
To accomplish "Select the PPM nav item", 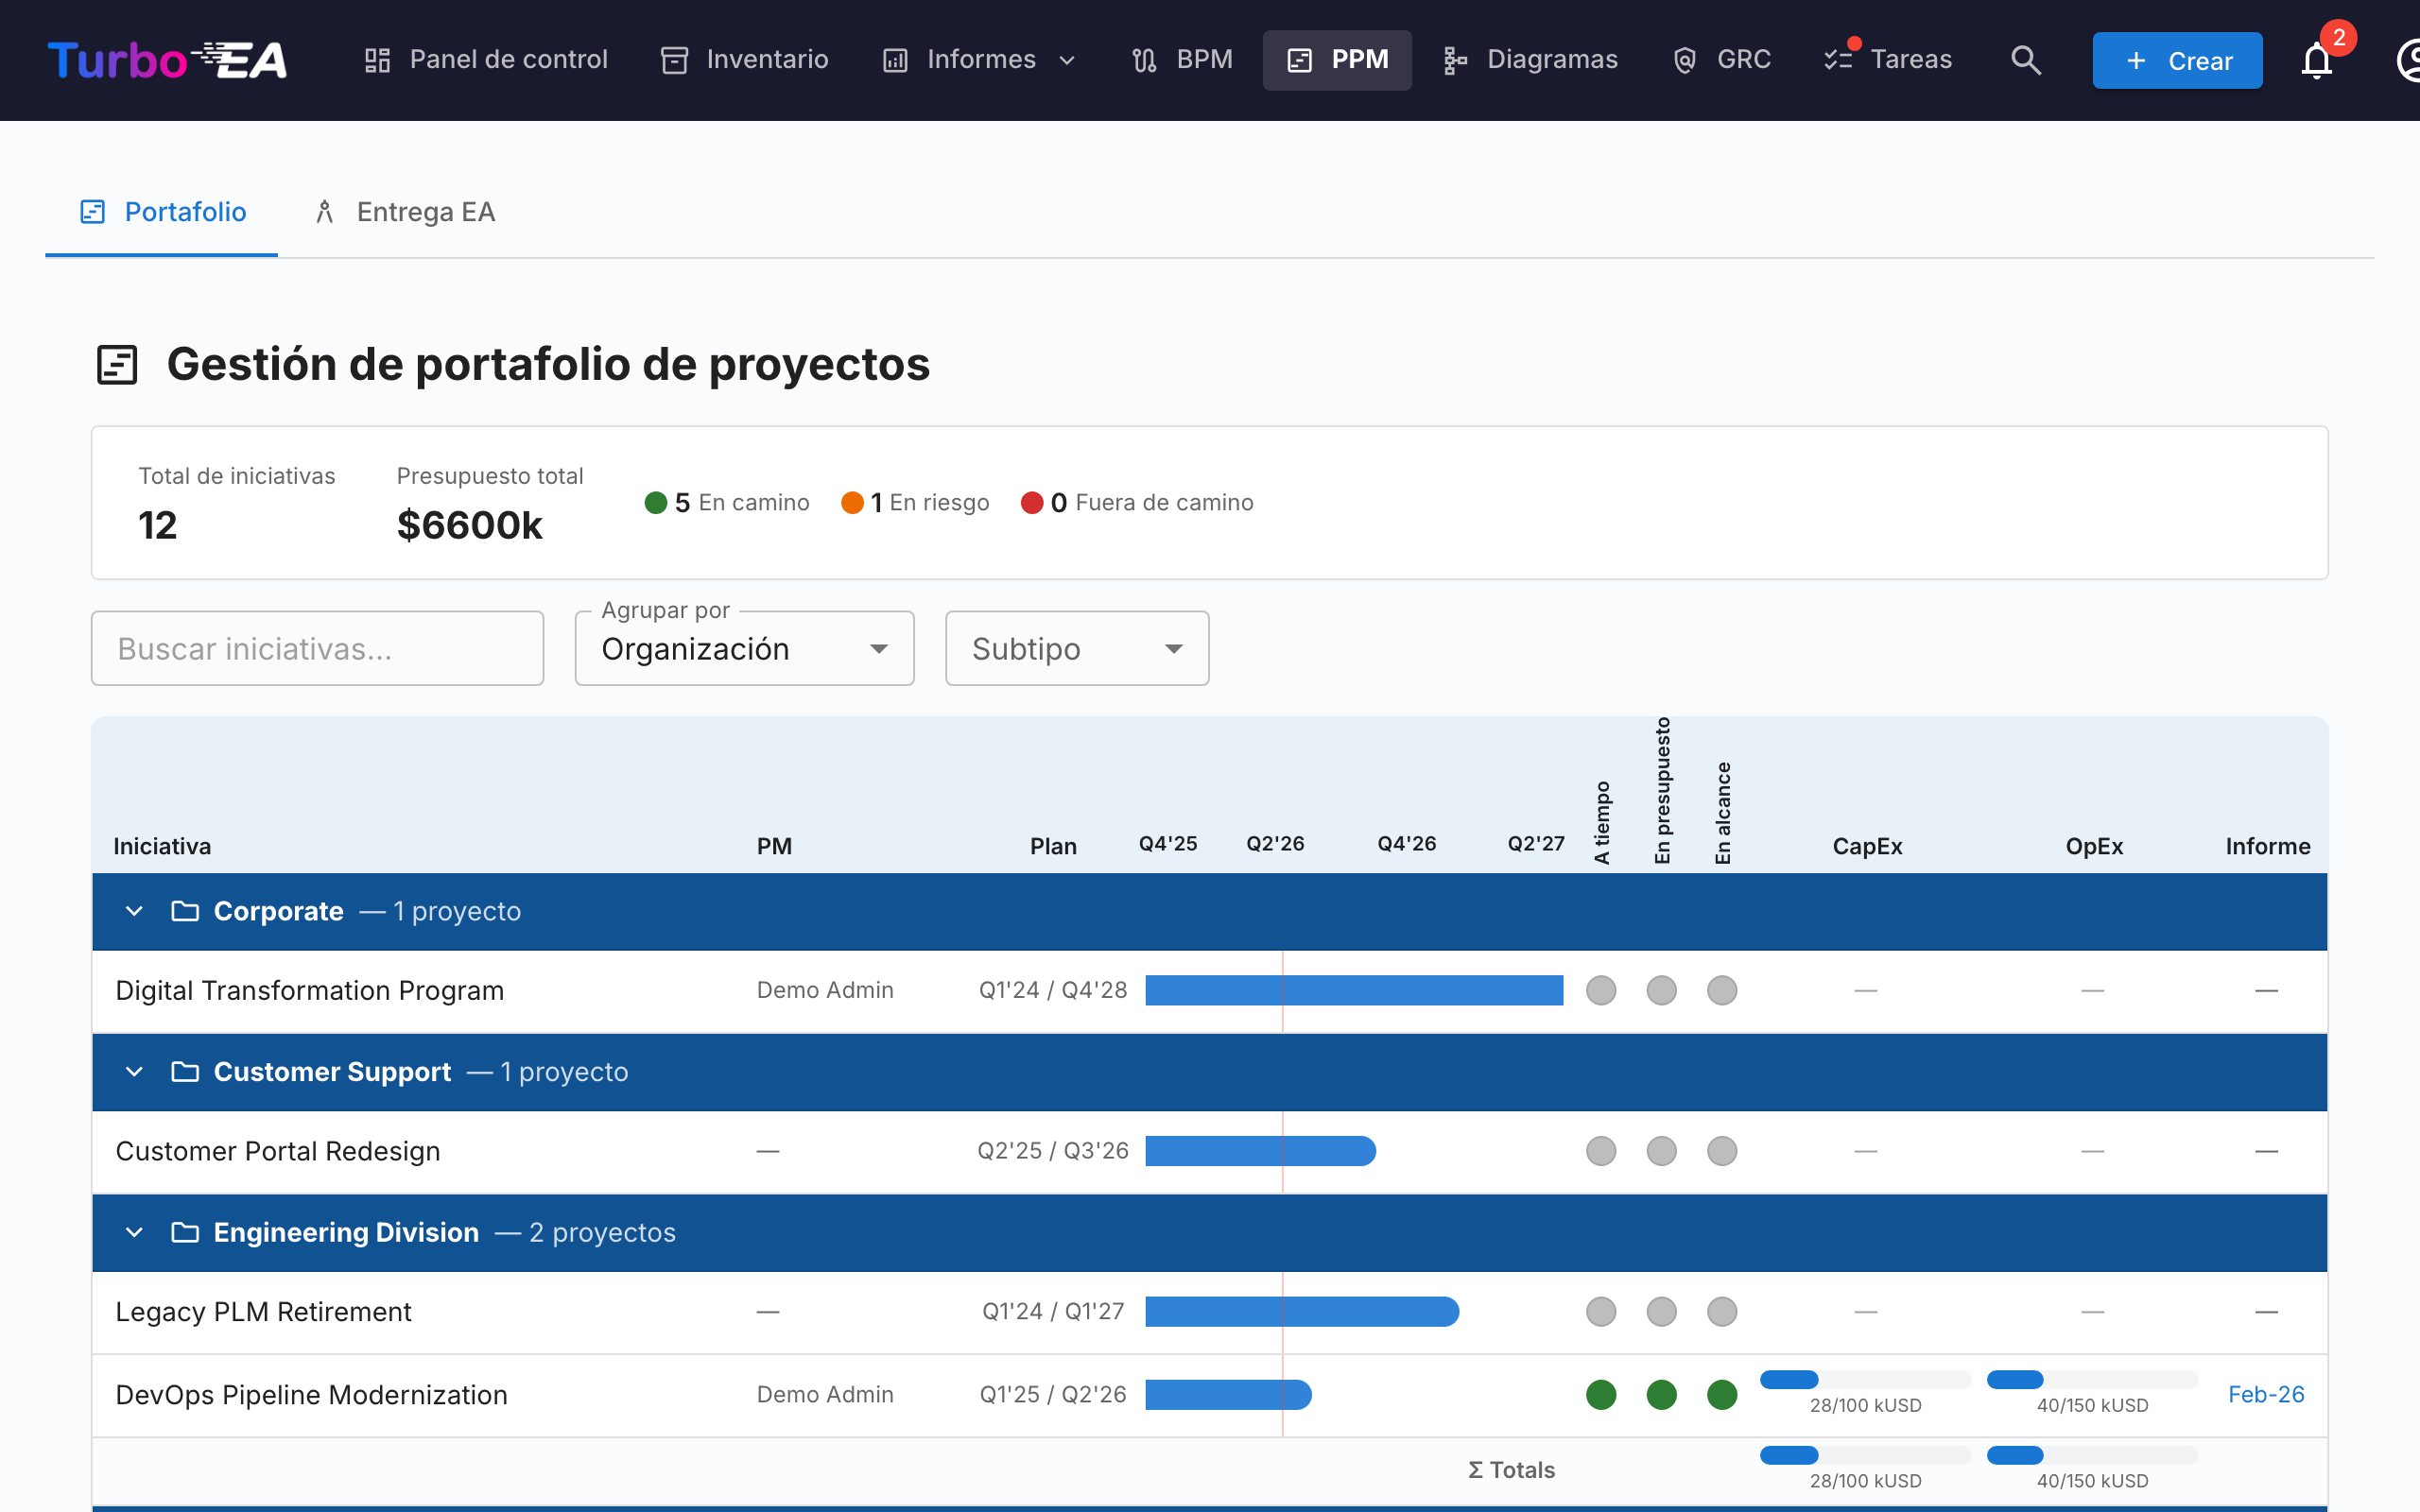I will pos(1337,60).
